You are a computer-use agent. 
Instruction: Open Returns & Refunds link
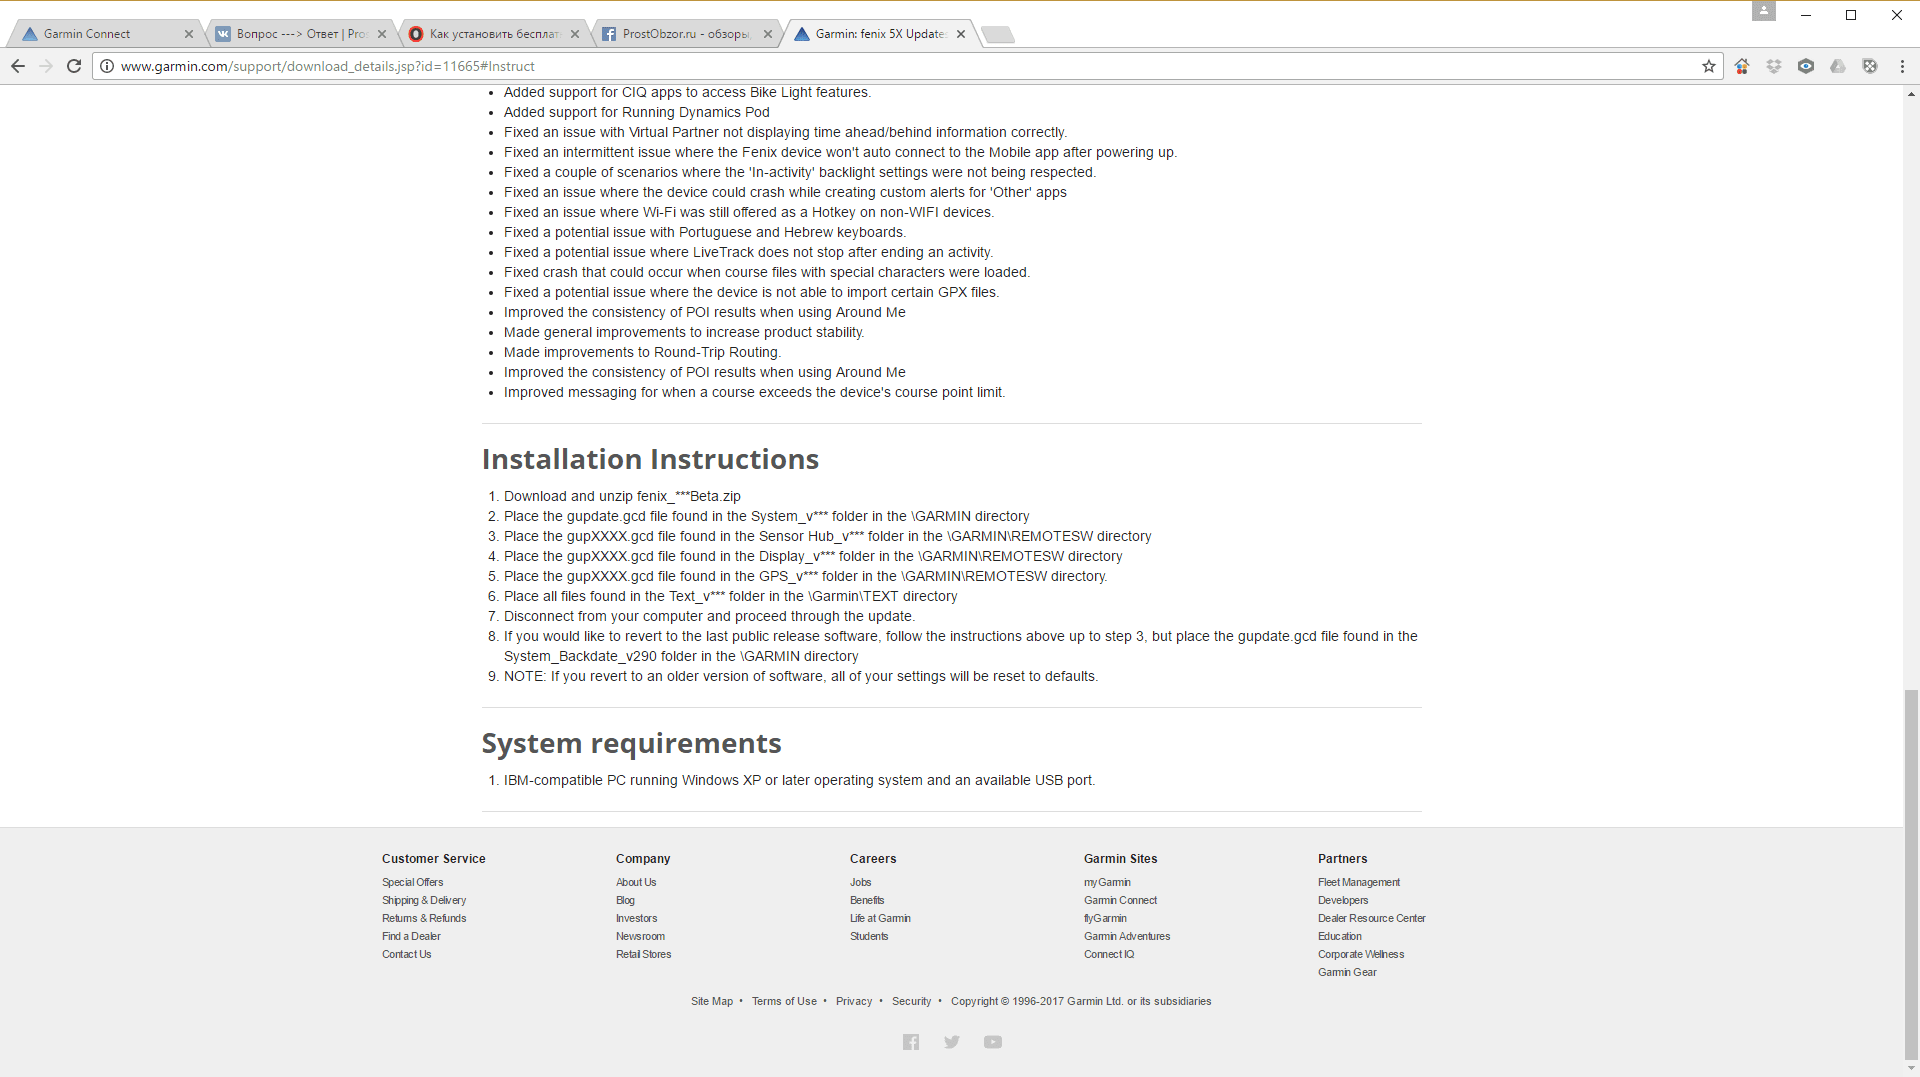(424, 918)
